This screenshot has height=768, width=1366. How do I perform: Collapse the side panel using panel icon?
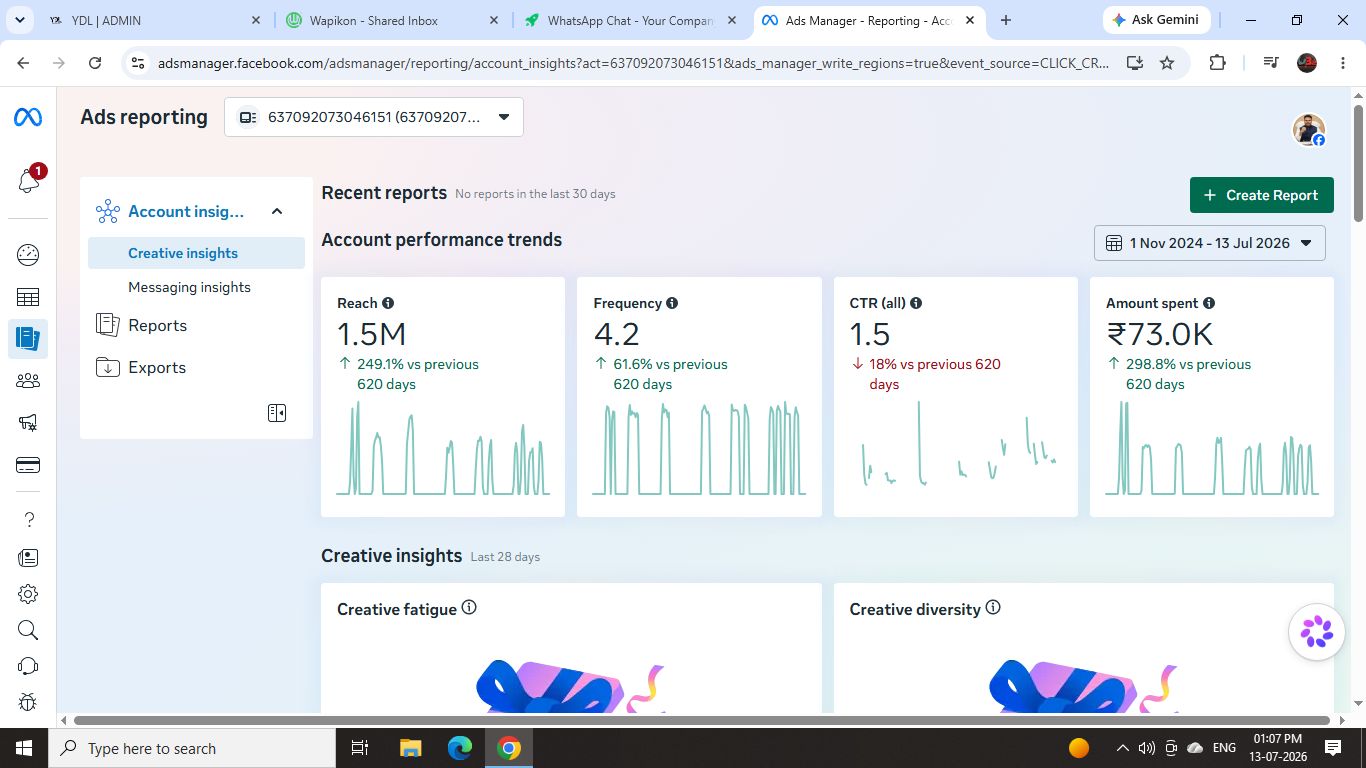pos(277,413)
